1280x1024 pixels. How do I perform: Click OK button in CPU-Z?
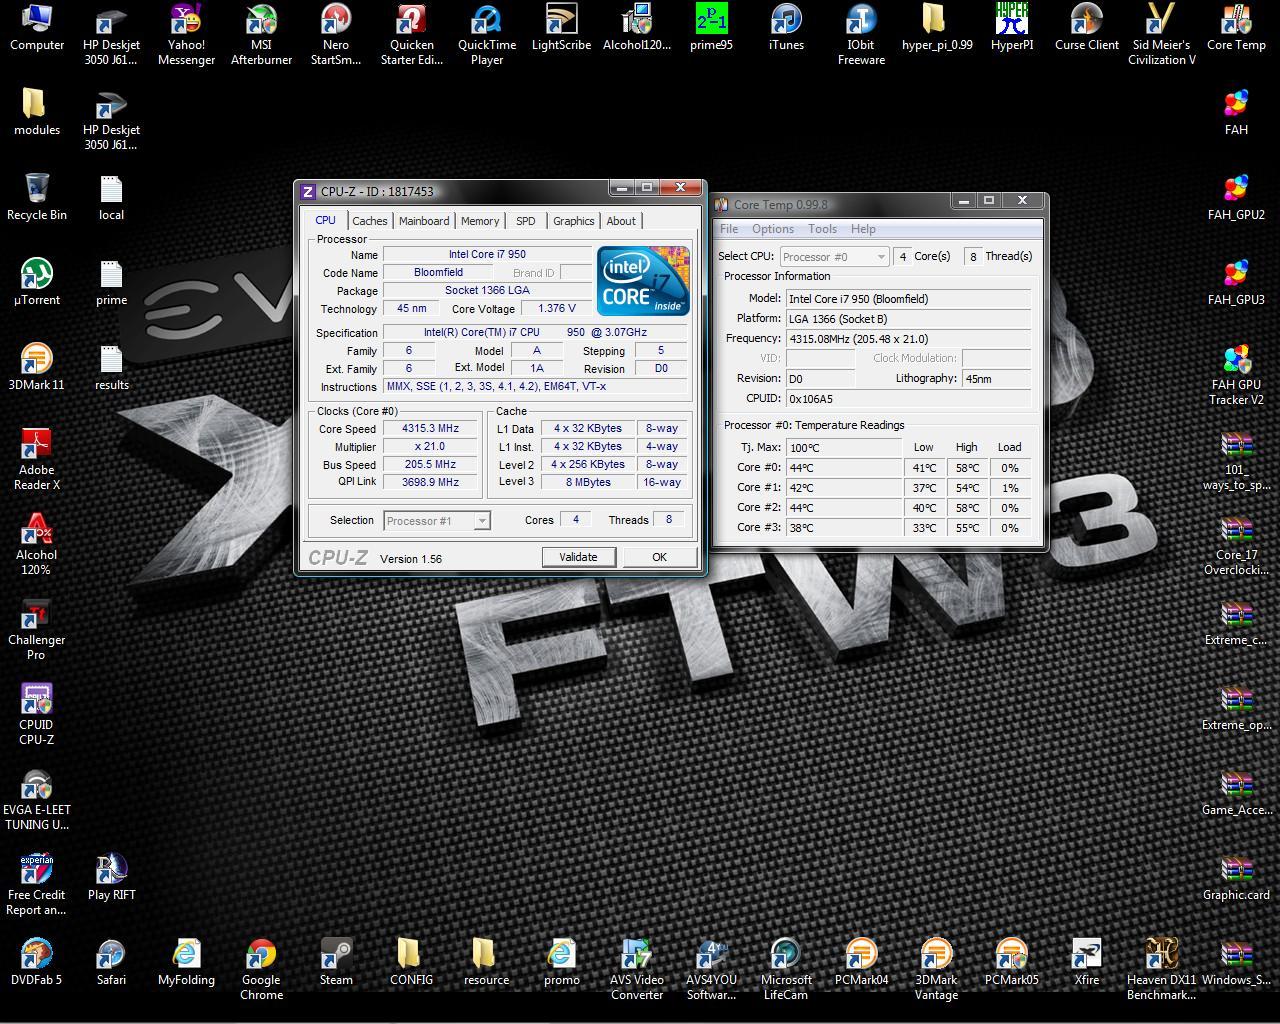(659, 557)
